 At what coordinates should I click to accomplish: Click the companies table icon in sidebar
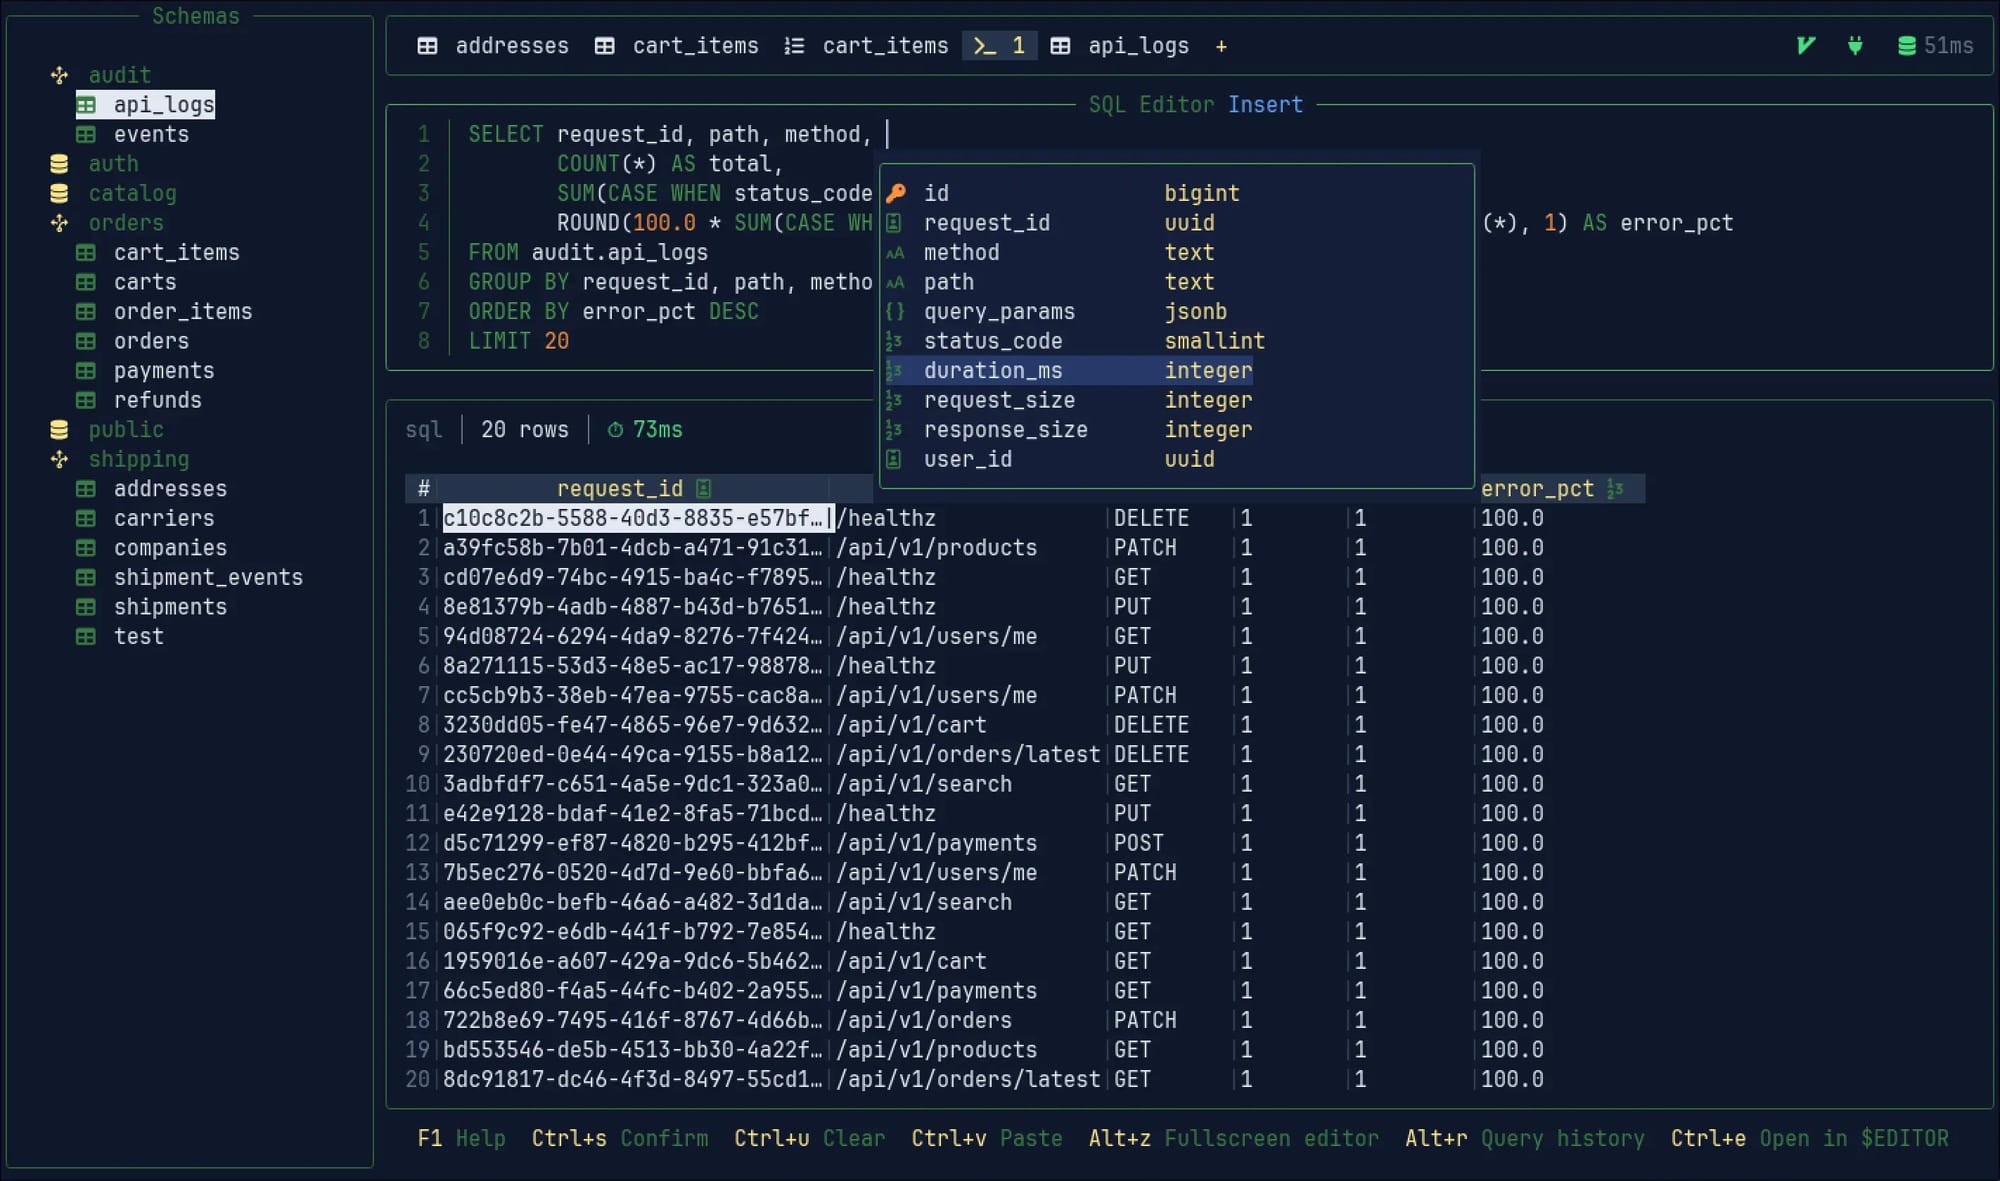87,547
